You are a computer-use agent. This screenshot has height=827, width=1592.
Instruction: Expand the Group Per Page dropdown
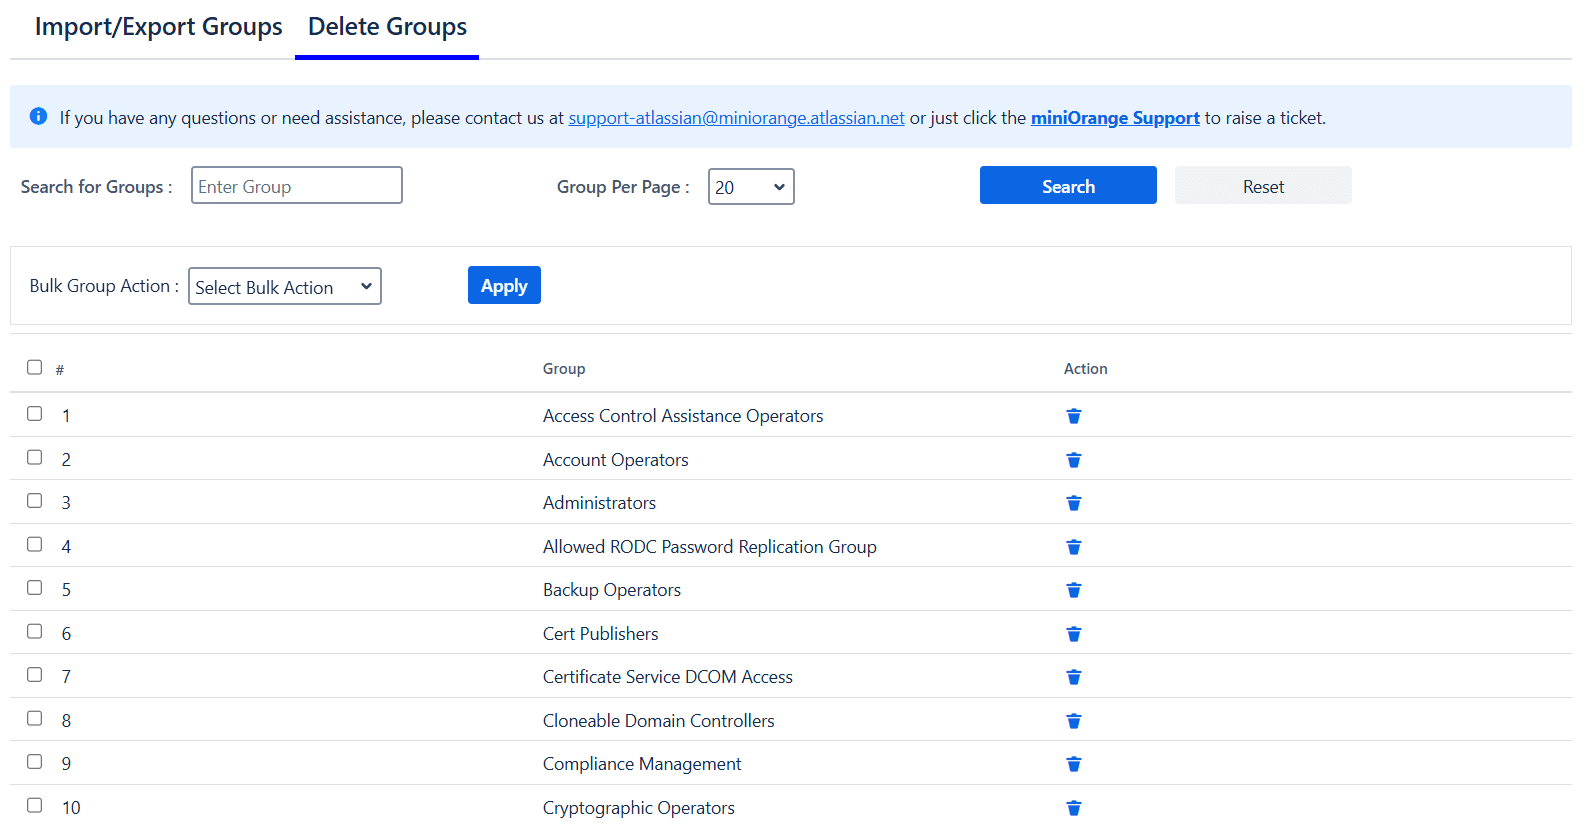coord(750,187)
